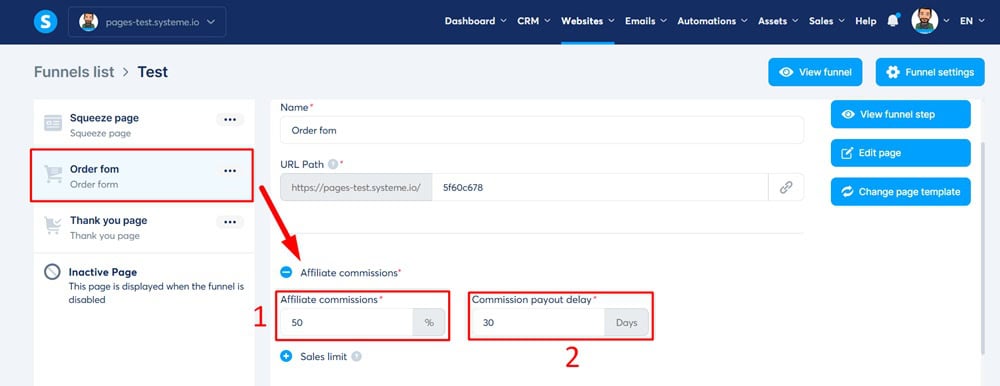The width and height of the screenshot is (1000, 386).
Task: Open the Assets menu
Action: pyautogui.click(x=778, y=21)
